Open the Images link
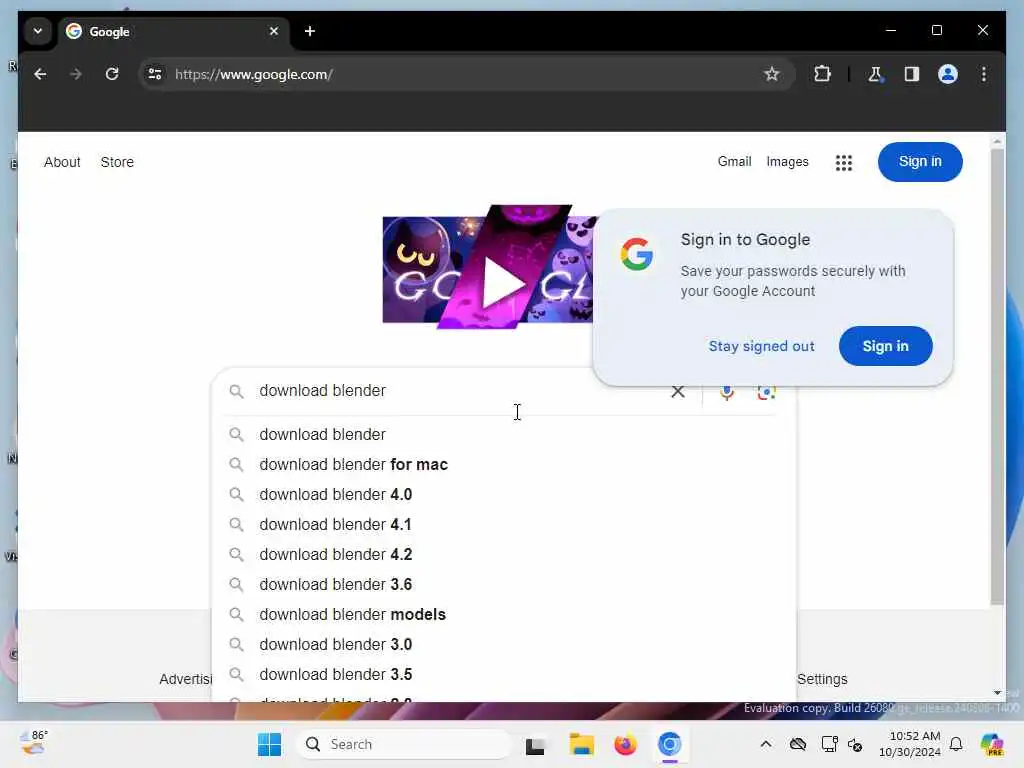The height and width of the screenshot is (768, 1024). click(x=787, y=161)
